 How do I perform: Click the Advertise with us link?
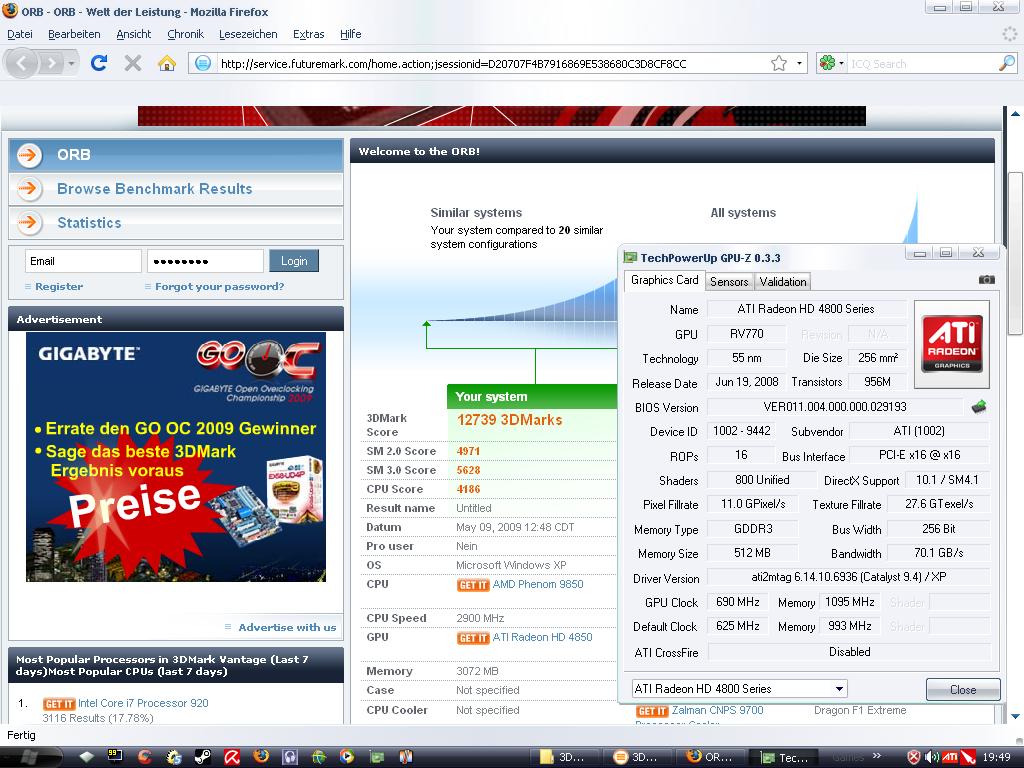coord(287,627)
